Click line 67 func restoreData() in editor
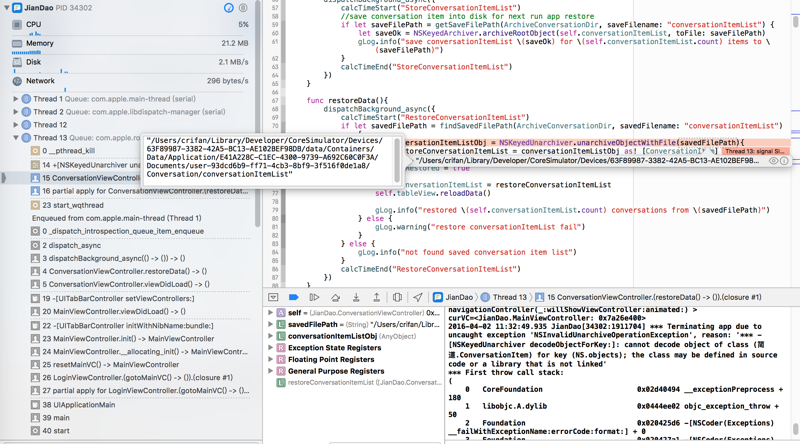 pyautogui.click(x=347, y=101)
